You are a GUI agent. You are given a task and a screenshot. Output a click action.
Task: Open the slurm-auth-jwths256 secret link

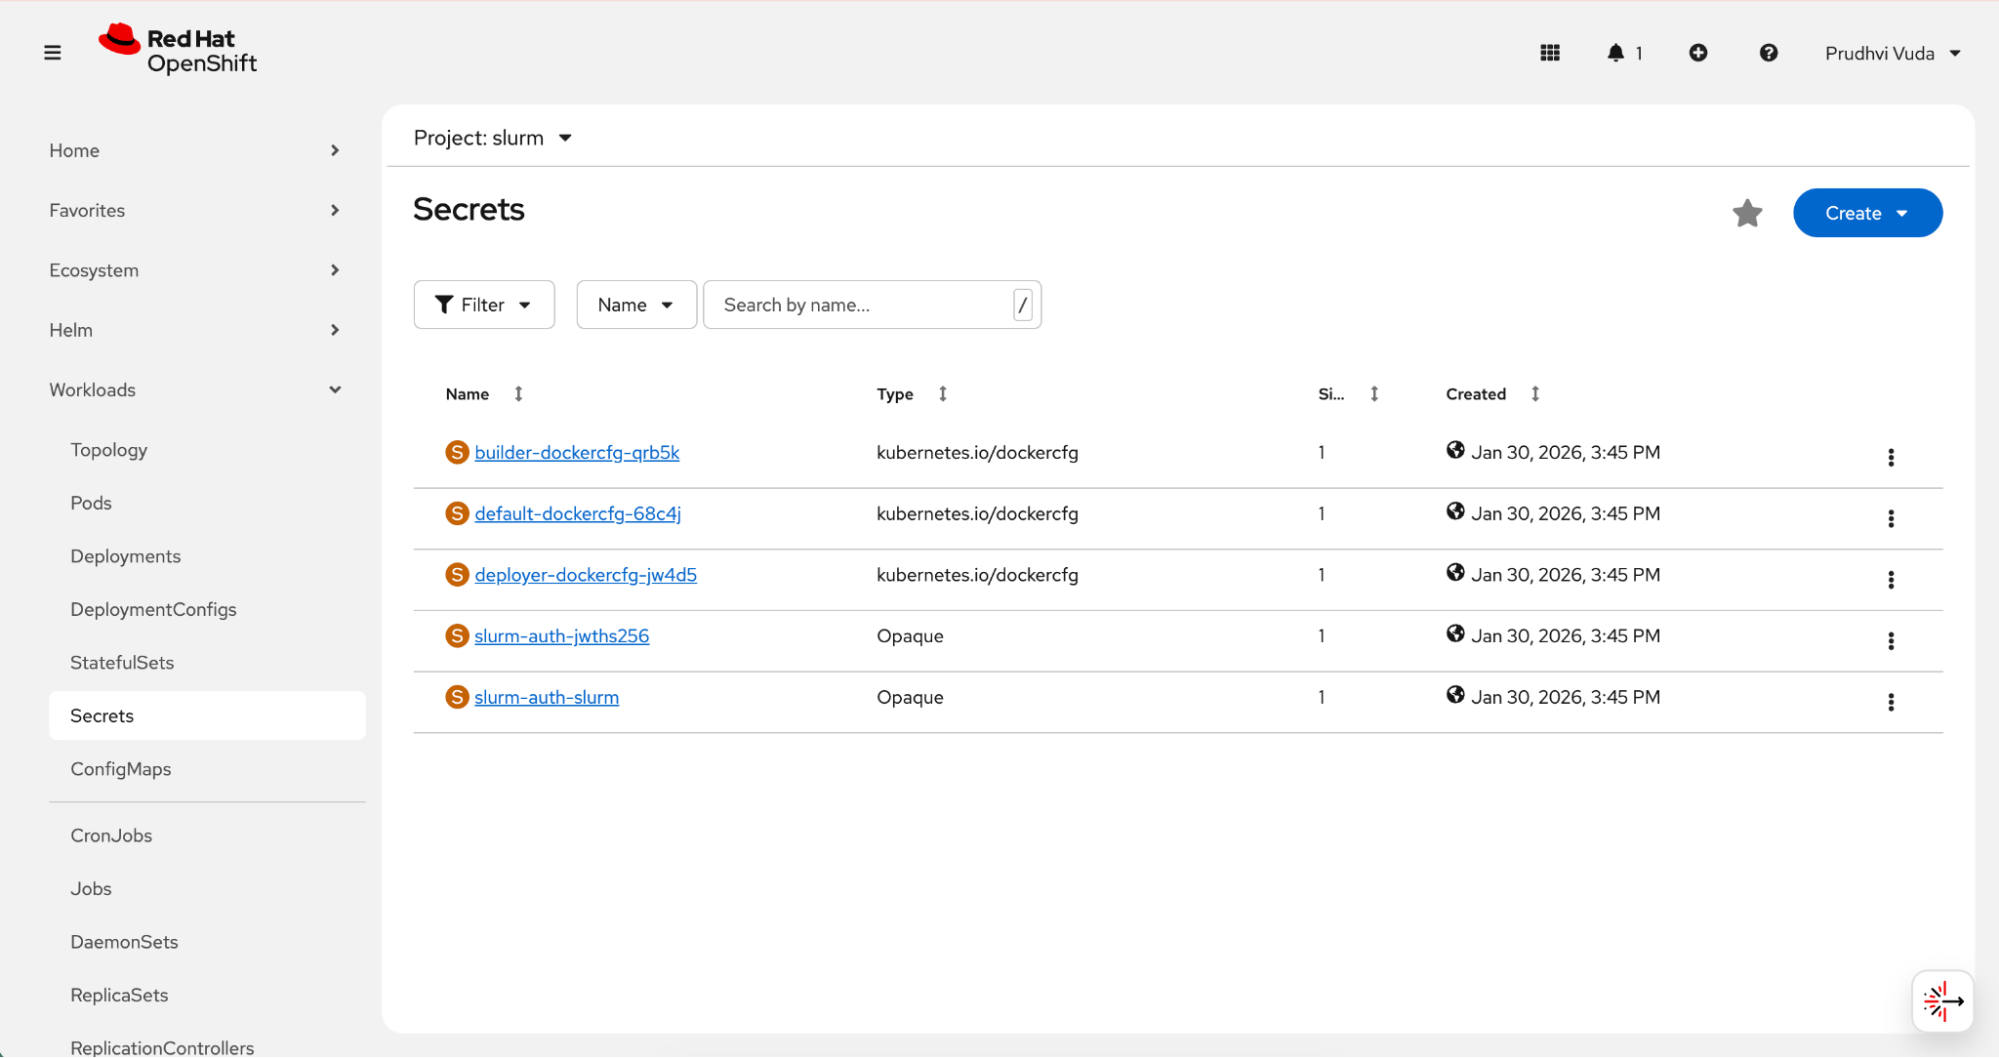(561, 636)
